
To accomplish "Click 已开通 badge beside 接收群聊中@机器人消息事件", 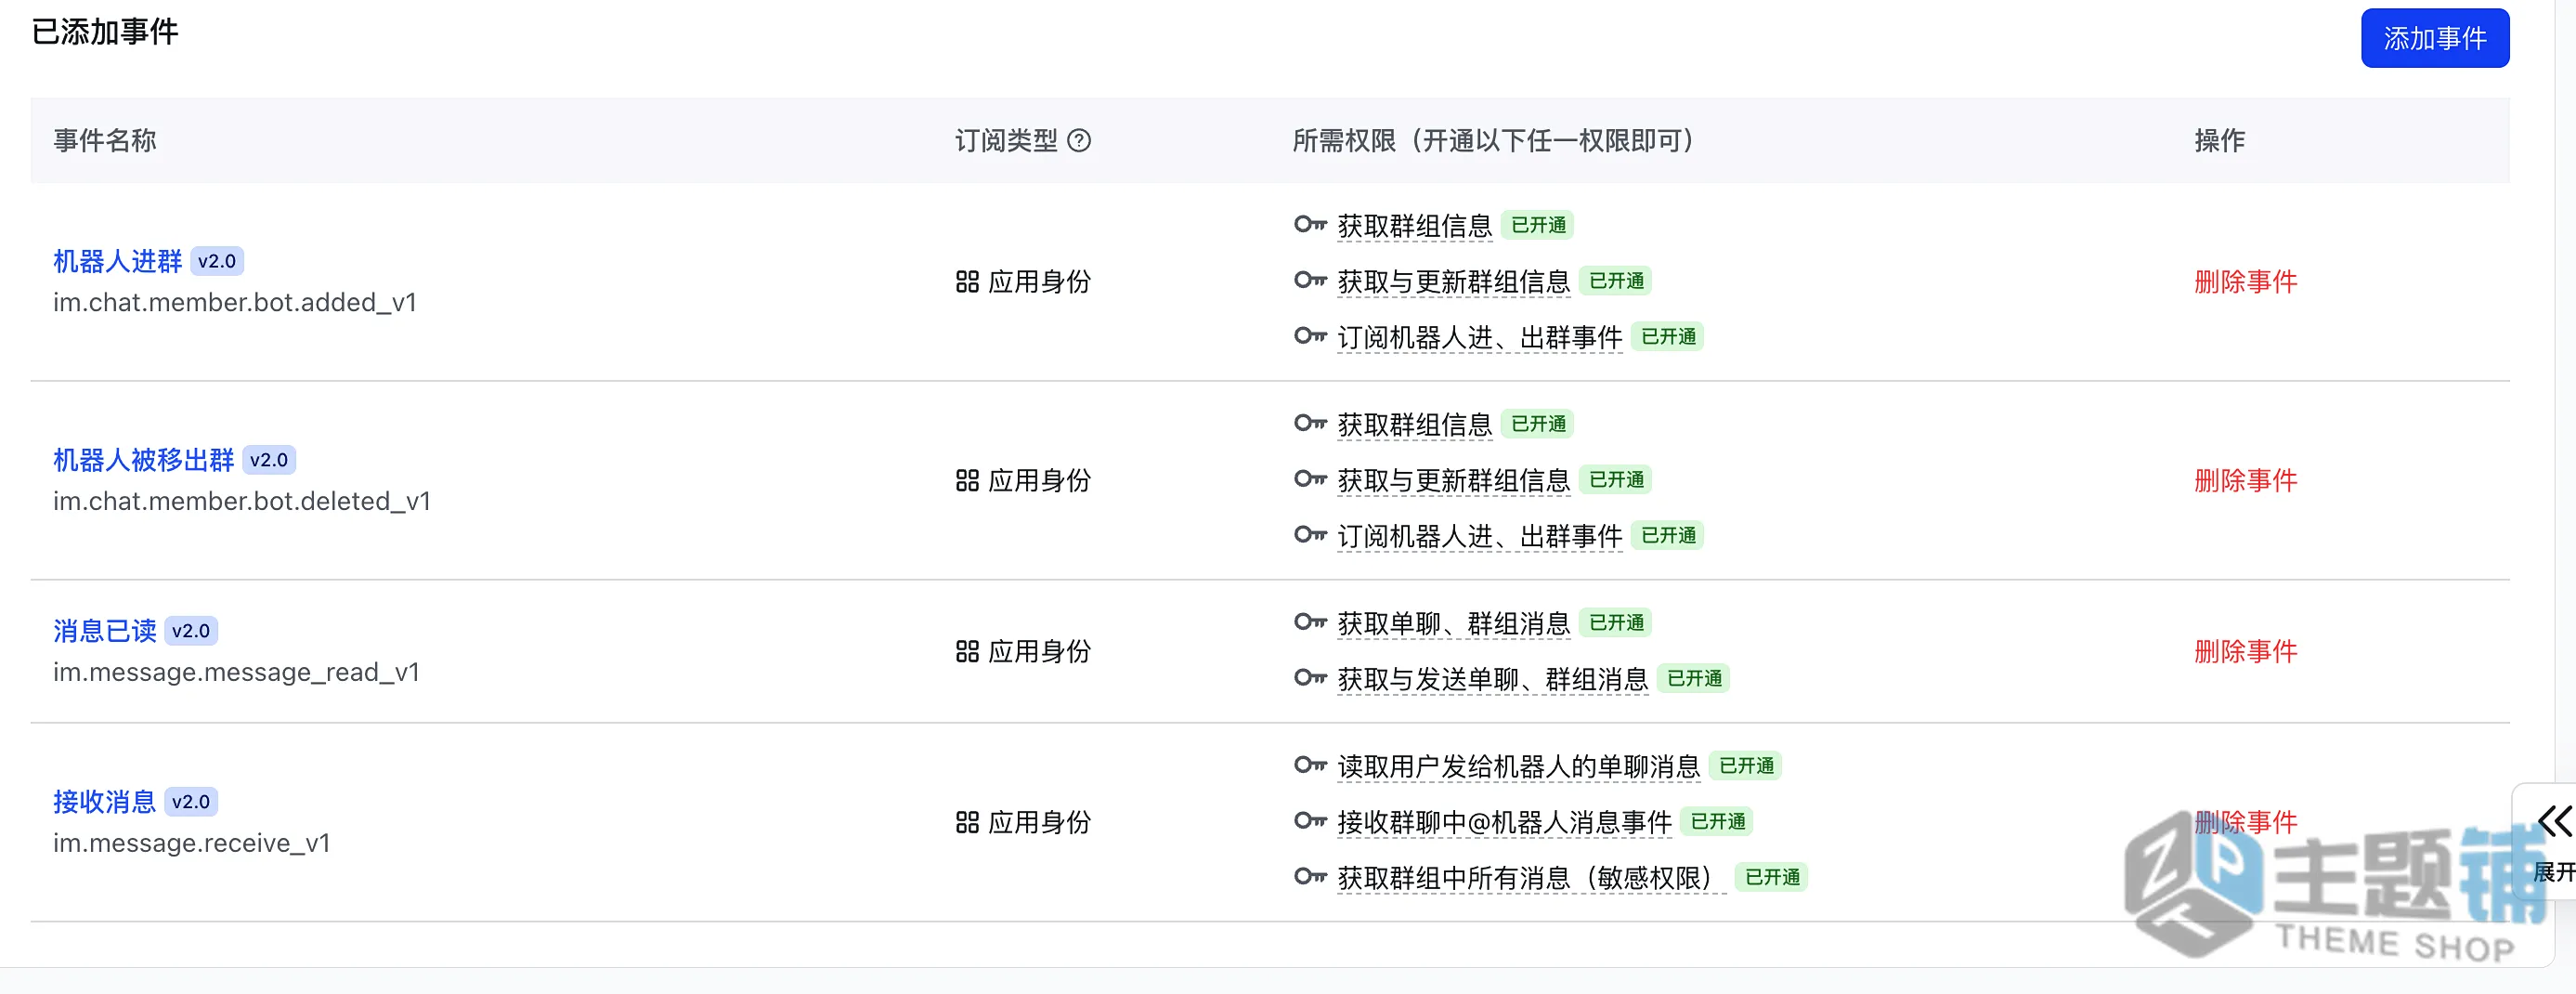I will 1718,822.
